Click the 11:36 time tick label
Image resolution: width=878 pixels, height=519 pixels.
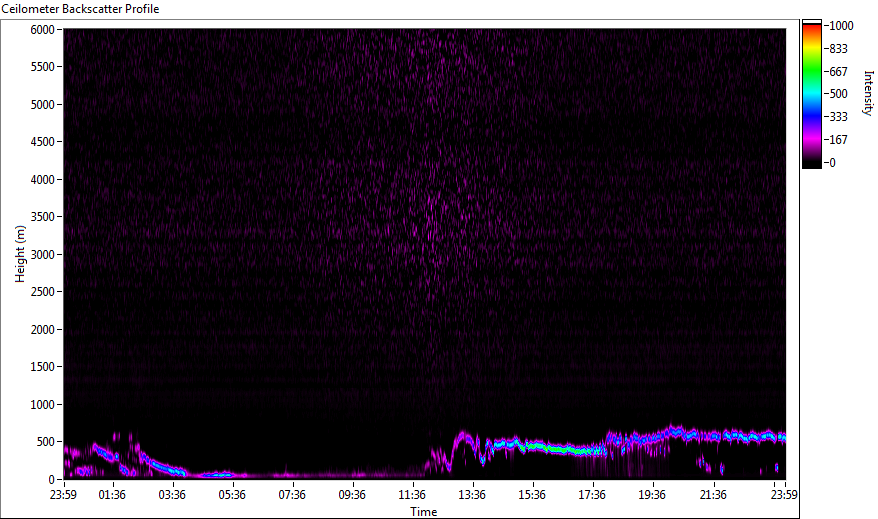coord(412,495)
